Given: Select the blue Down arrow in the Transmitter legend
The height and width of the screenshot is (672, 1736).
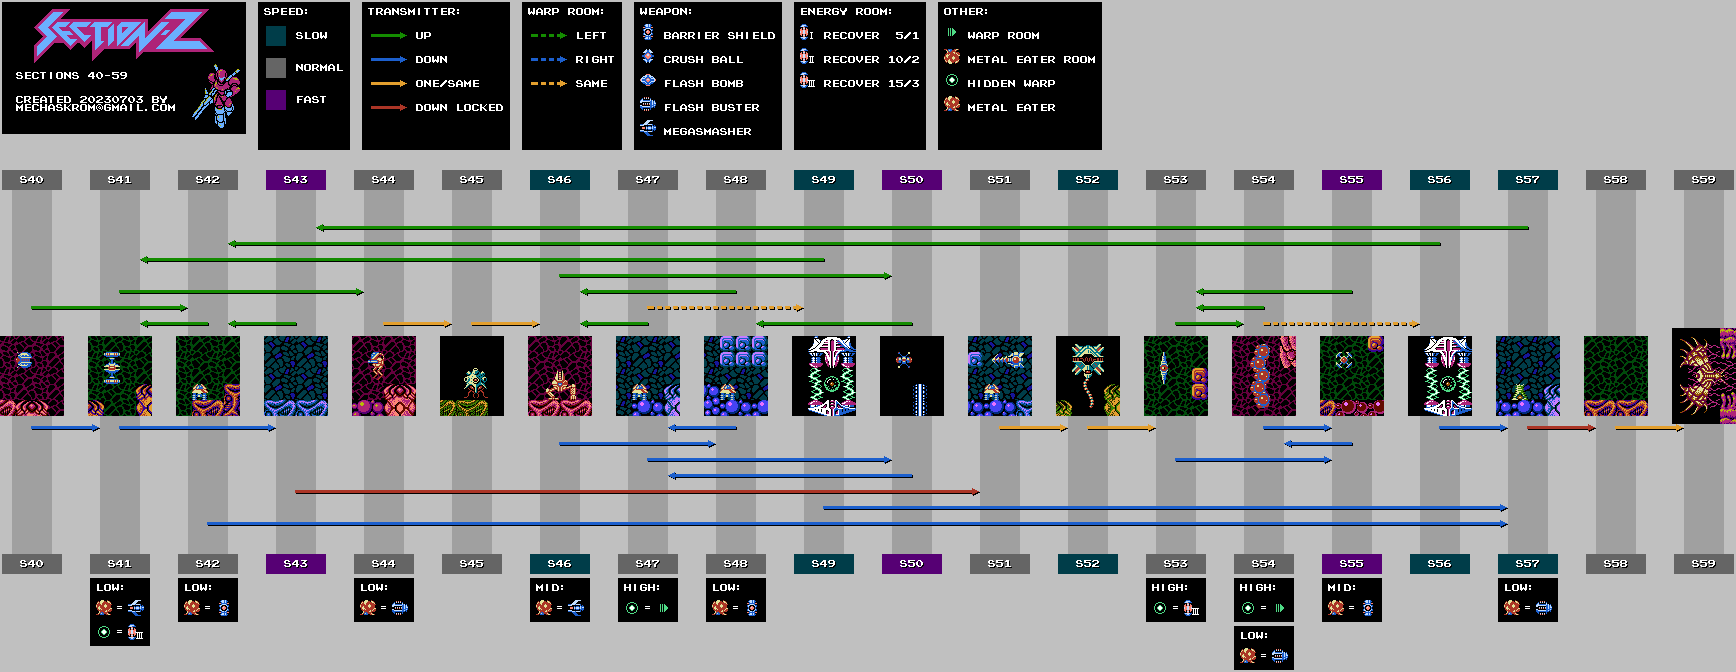Looking at the screenshot, I should click(x=388, y=60).
